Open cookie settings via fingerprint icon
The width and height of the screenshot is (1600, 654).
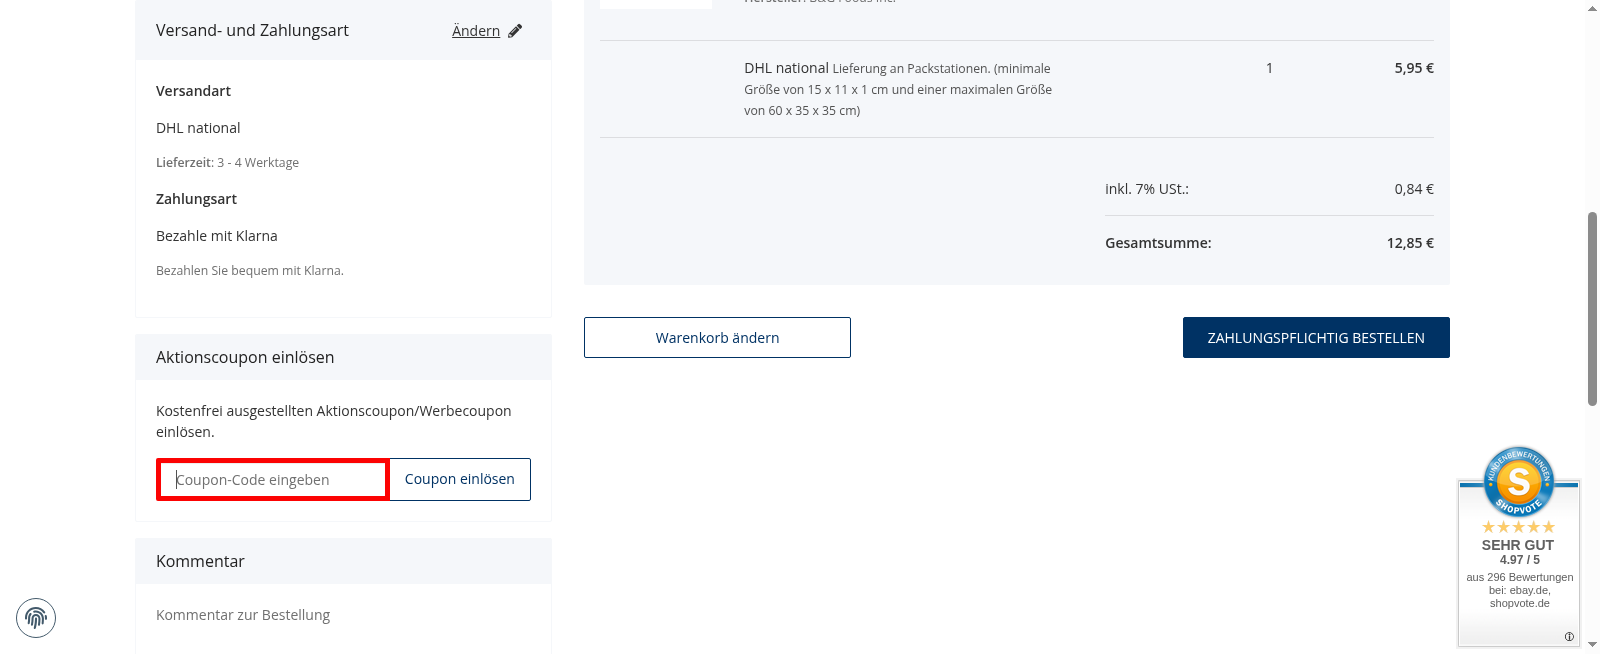[x=36, y=618]
